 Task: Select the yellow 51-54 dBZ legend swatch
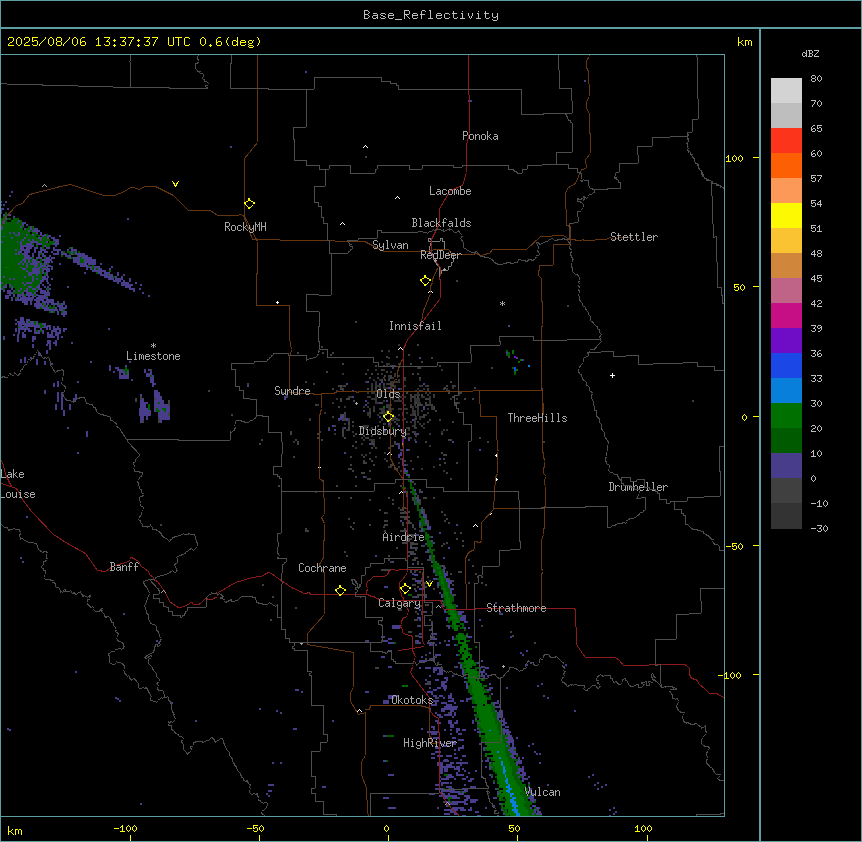coord(786,215)
